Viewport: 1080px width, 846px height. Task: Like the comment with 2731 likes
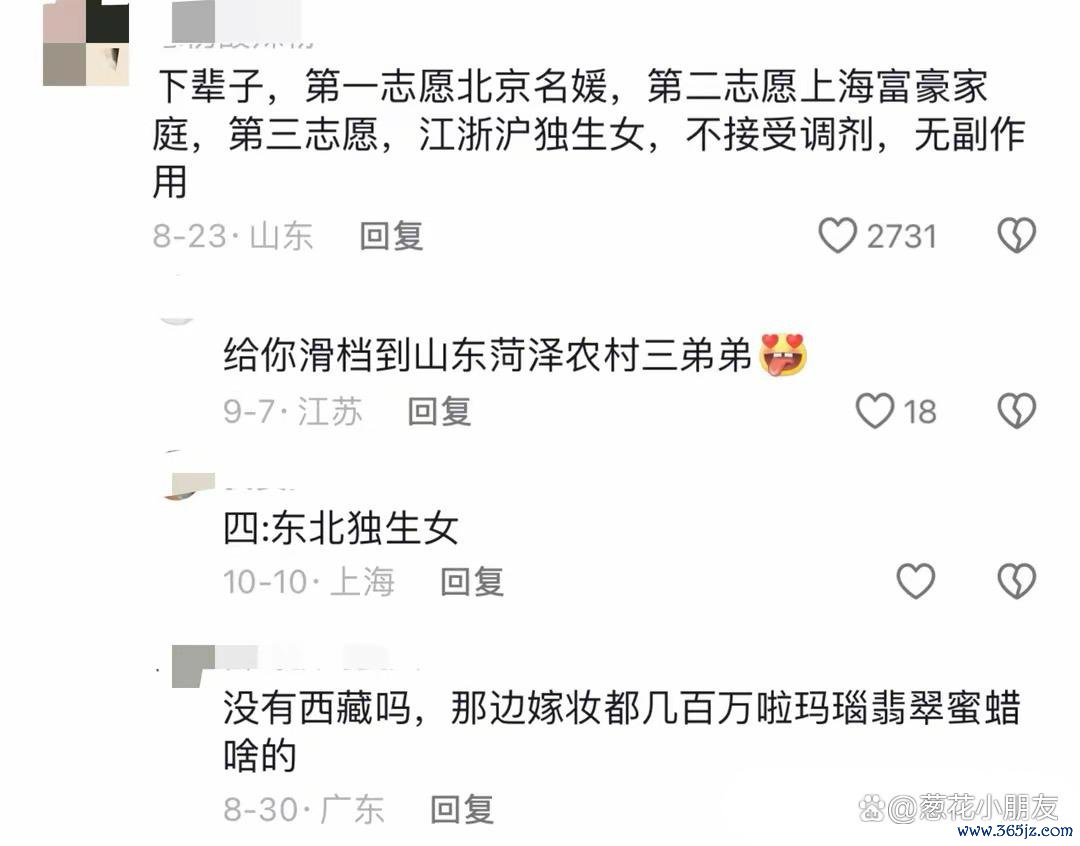click(x=837, y=236)
